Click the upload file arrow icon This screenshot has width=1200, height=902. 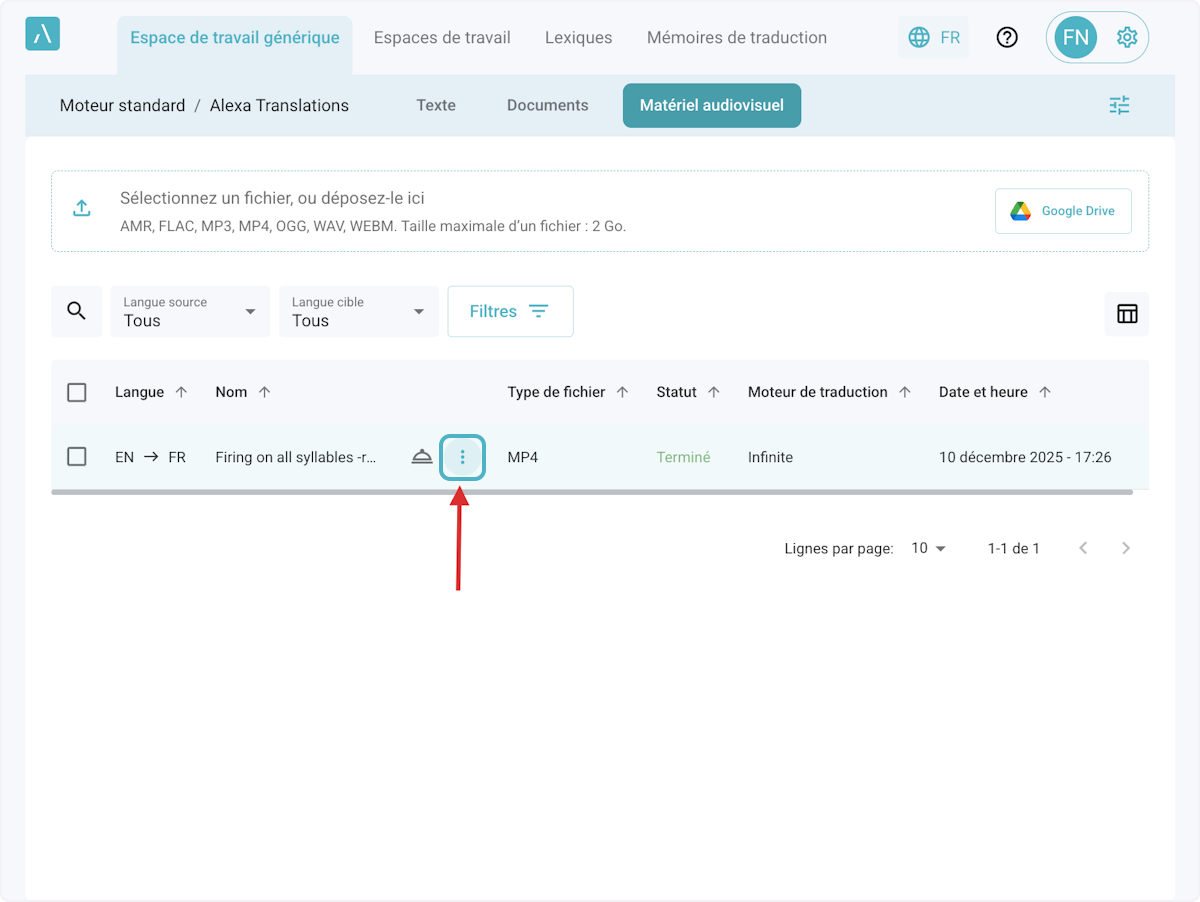pyautogui.click(x=82, y=208)
